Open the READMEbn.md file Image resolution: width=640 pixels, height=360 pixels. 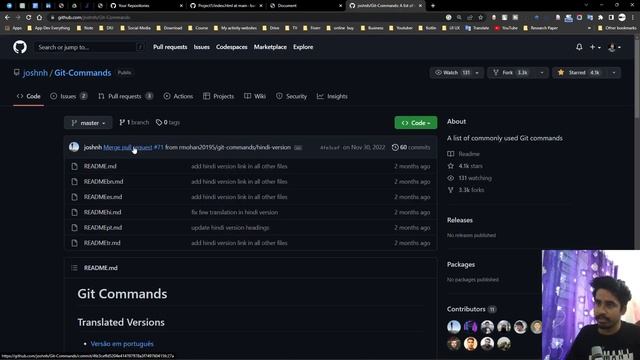tap(103, 182)
